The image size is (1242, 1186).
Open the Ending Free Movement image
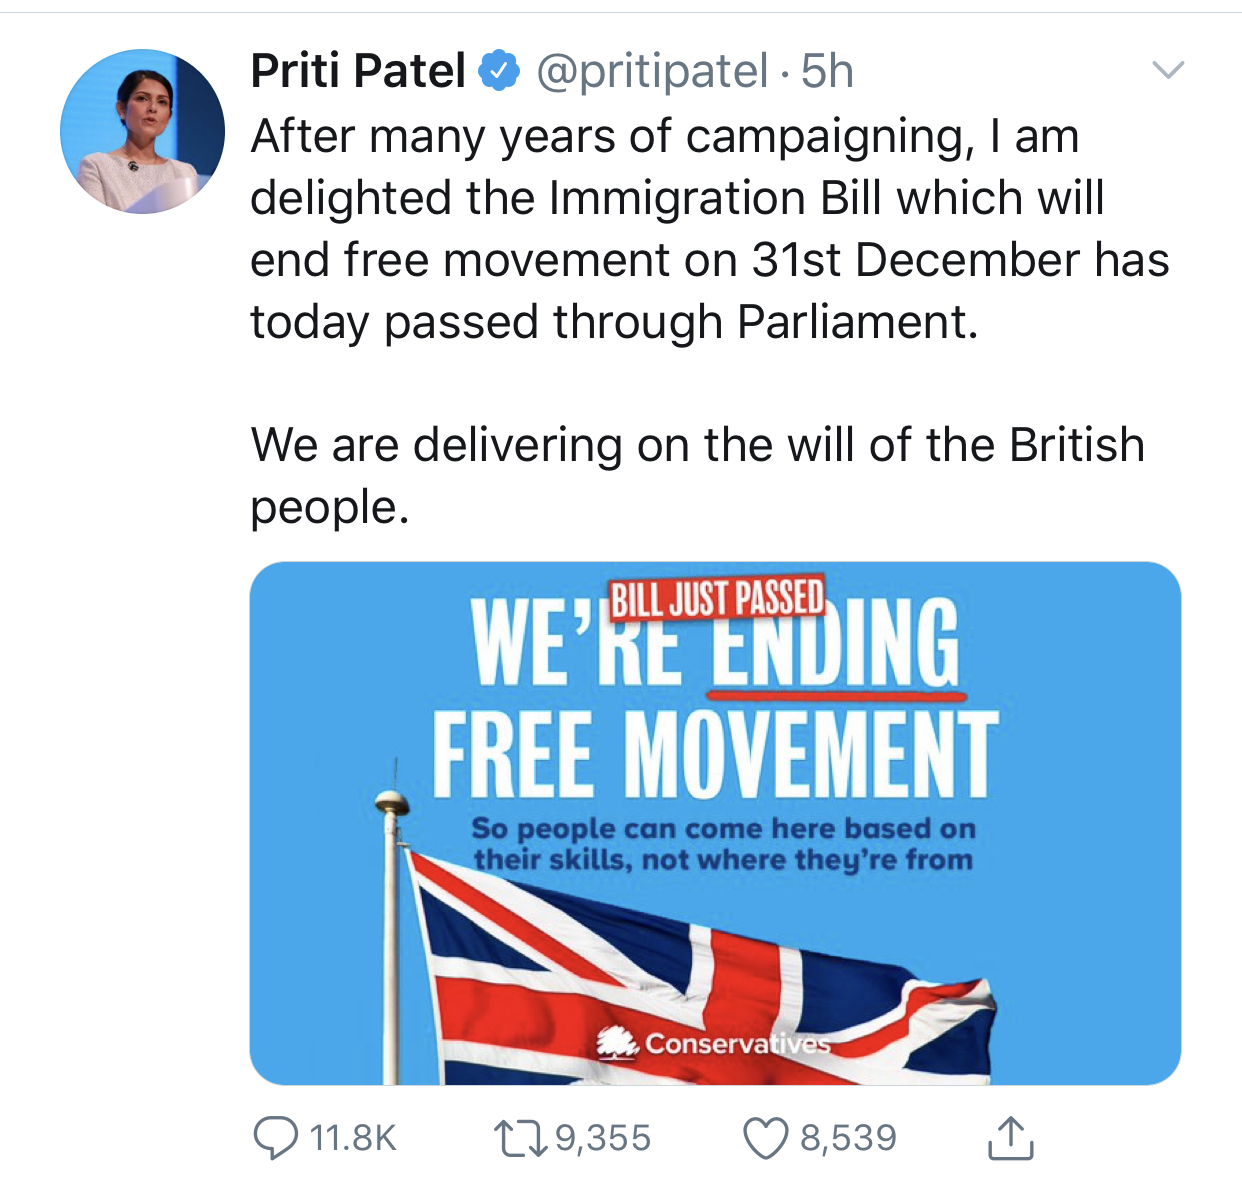[x=715, y=823]
